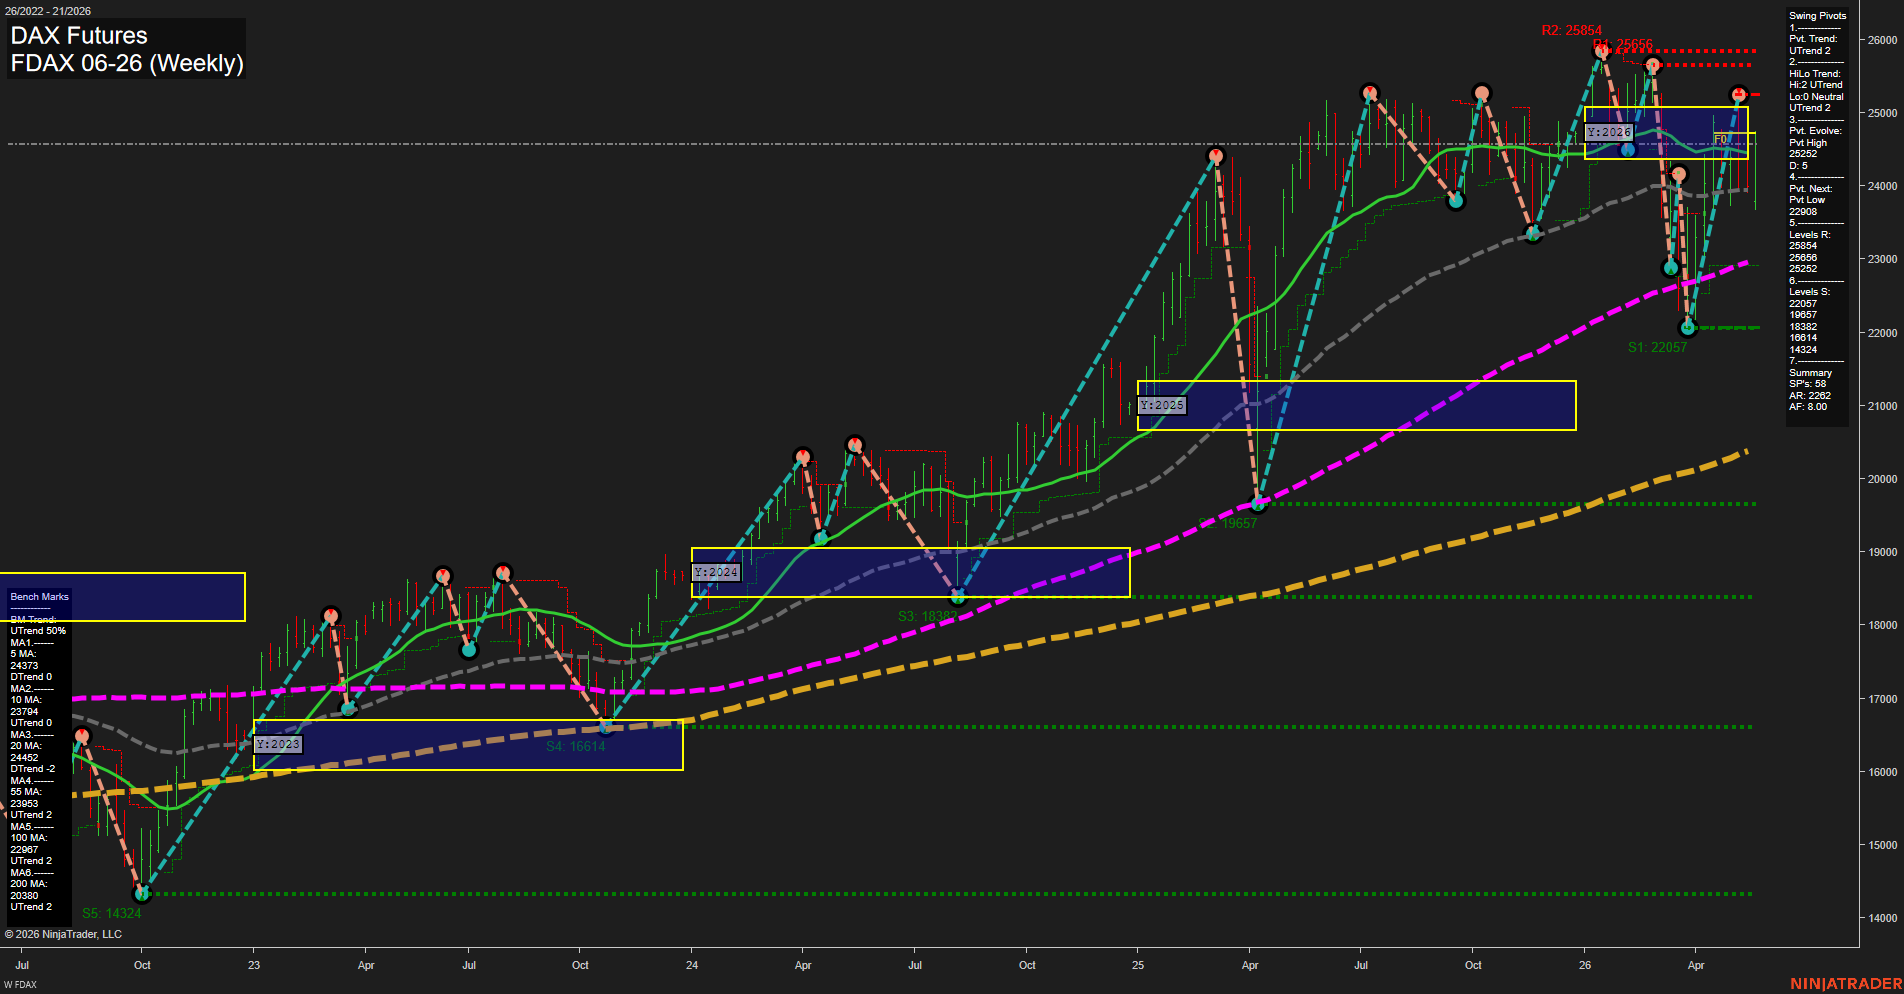
Task: Click the '26/2022 - 21/2026' date range text
Action: tap(47, 11)
